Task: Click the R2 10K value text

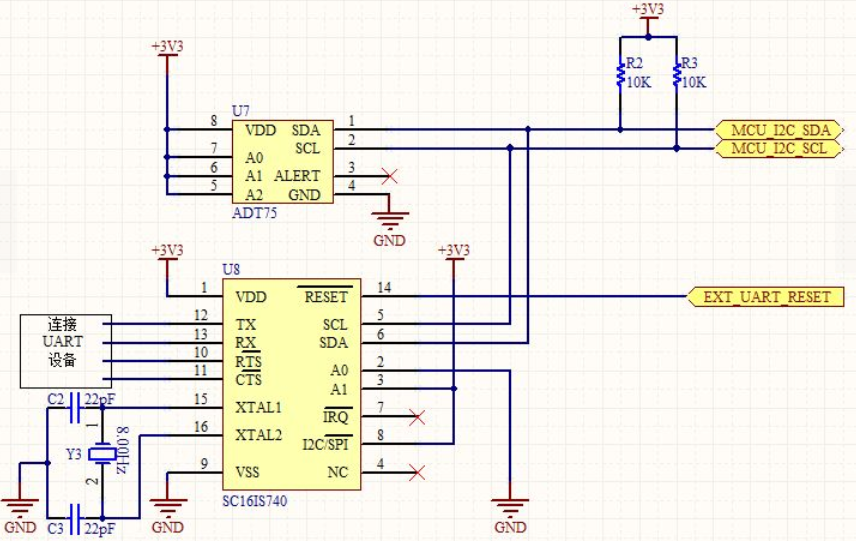Action: click(639, 82)
